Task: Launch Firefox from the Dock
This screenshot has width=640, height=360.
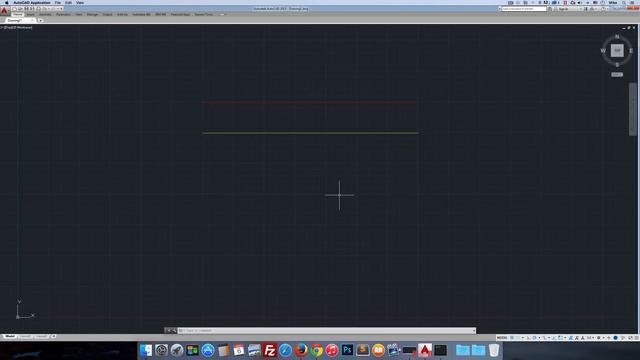Action: pos(301,350)
